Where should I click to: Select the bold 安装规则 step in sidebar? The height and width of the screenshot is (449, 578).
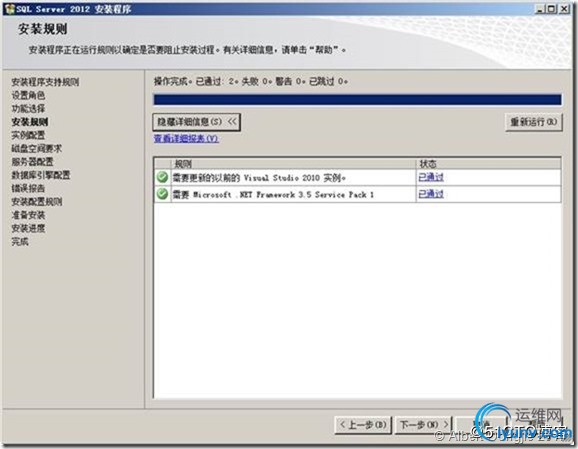(29, 122)
